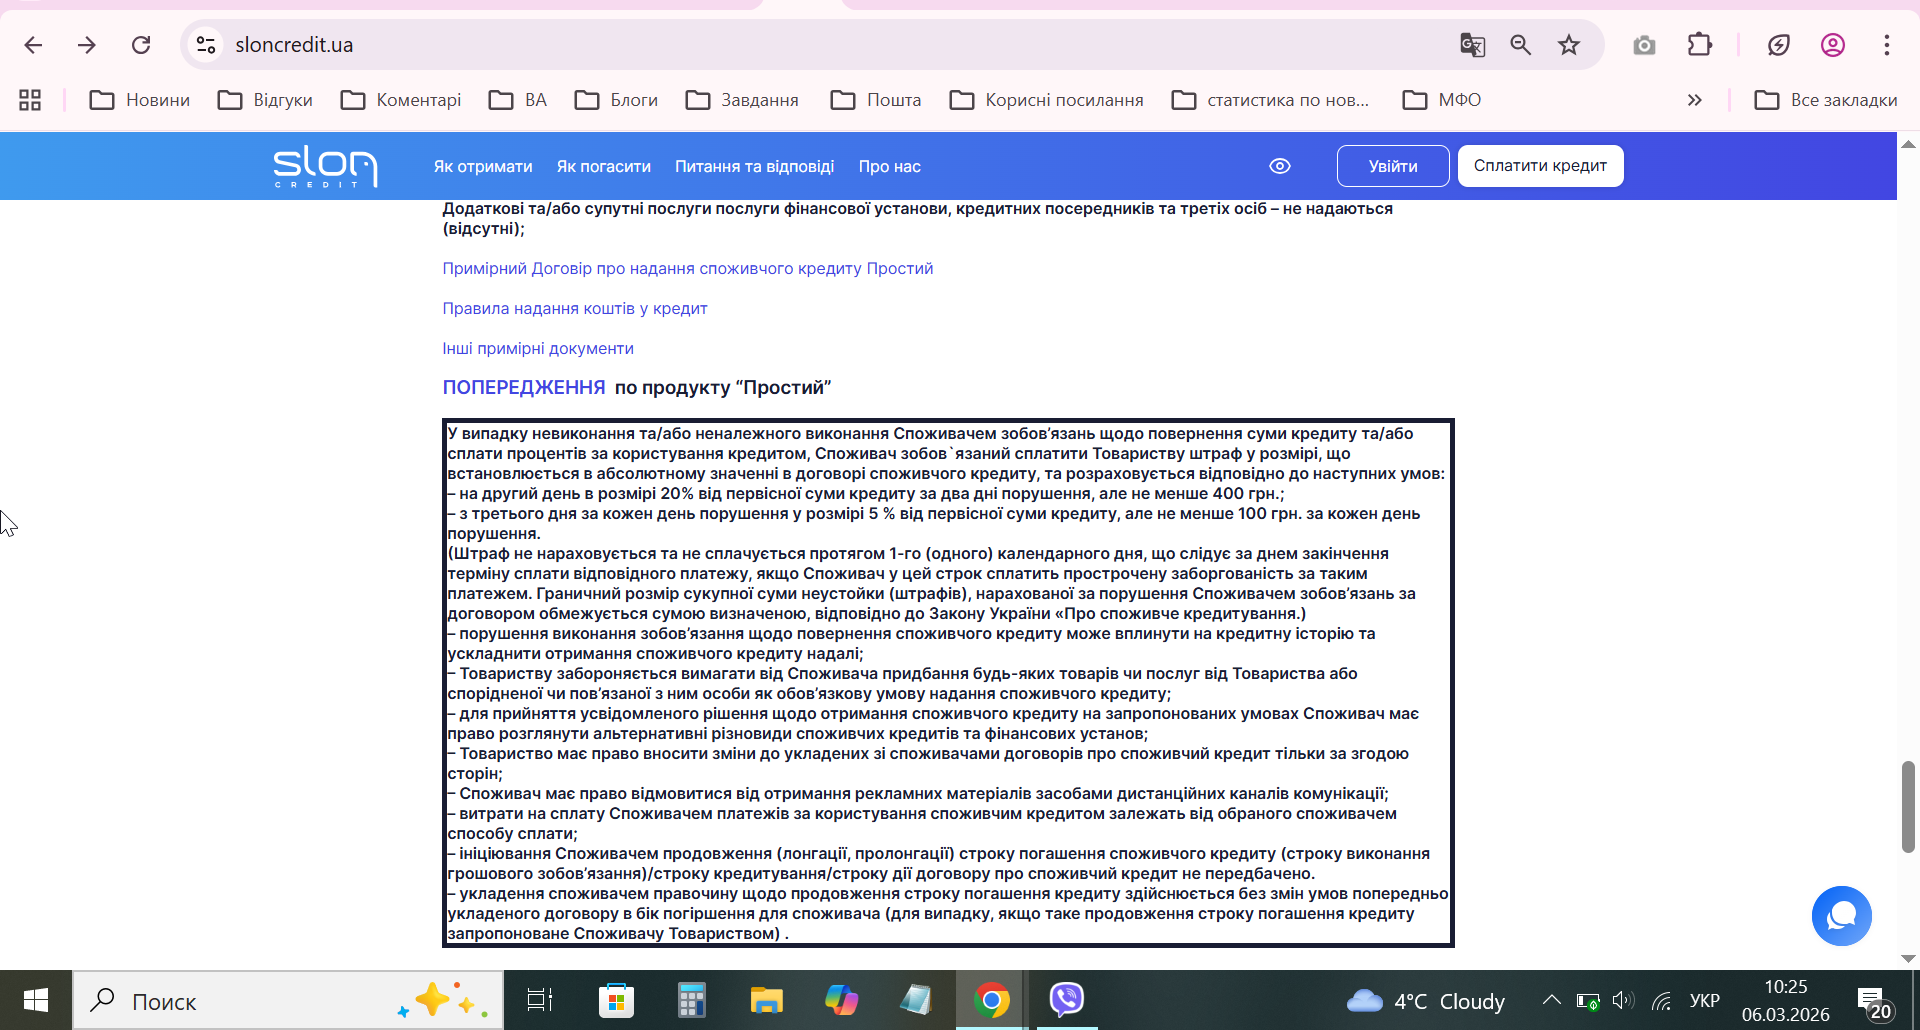Open the chat support bubble

point(1841,916)
